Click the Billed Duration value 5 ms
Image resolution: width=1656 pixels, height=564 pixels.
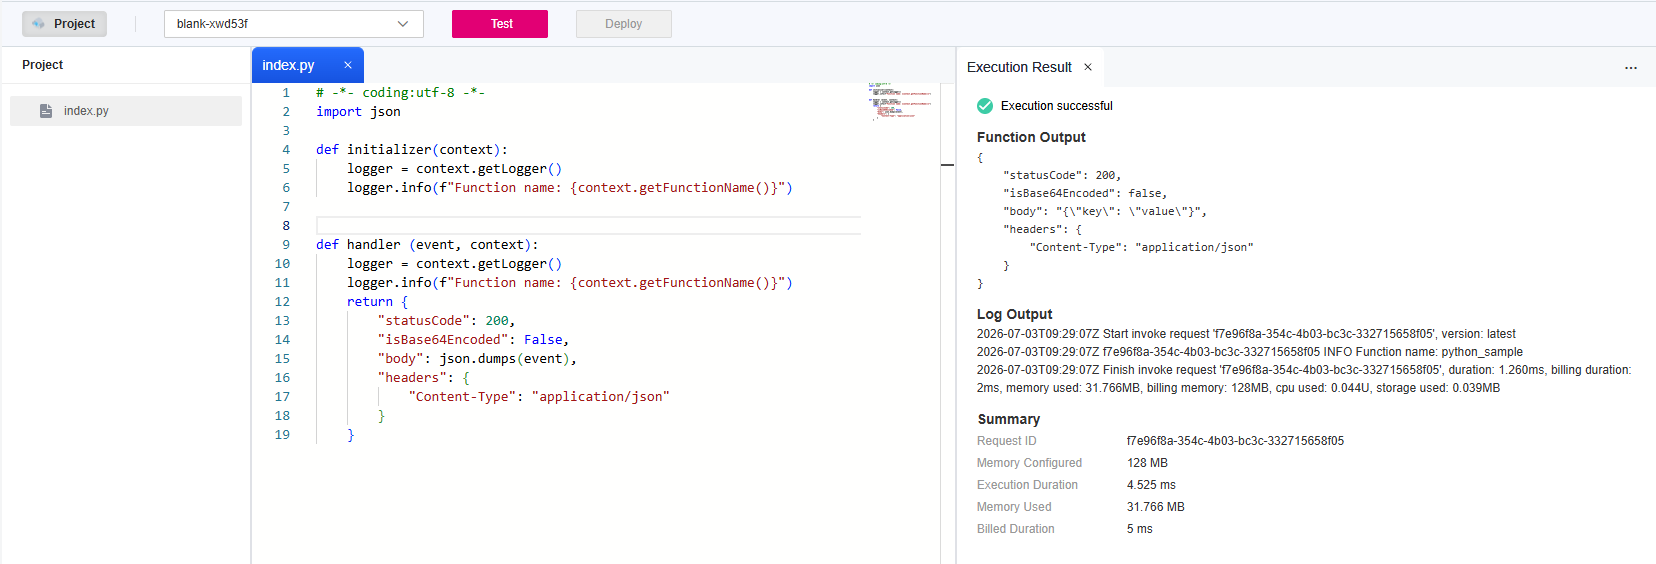[1139, 529]
